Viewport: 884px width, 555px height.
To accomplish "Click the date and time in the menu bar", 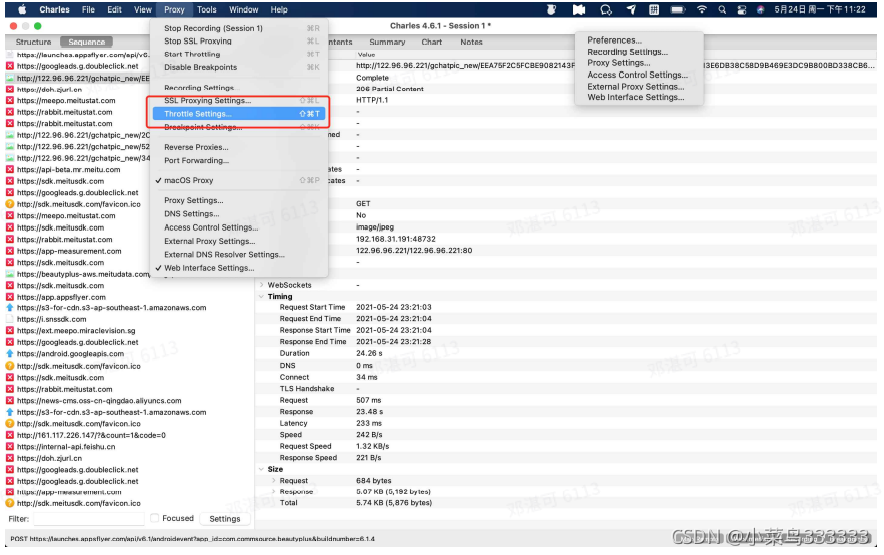I will 820,10.
